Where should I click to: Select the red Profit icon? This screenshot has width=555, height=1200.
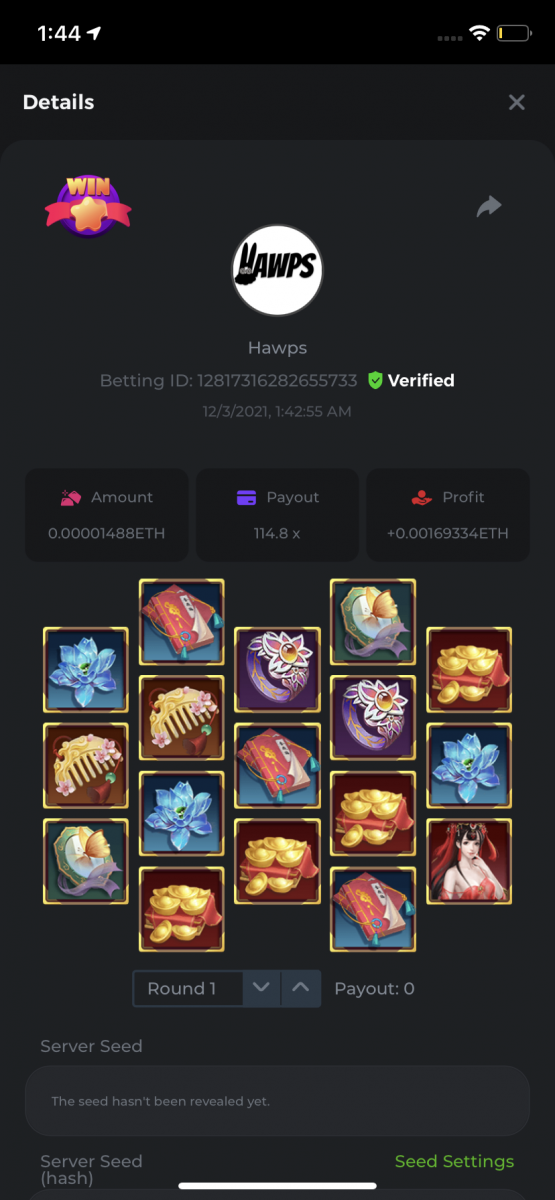422,497
